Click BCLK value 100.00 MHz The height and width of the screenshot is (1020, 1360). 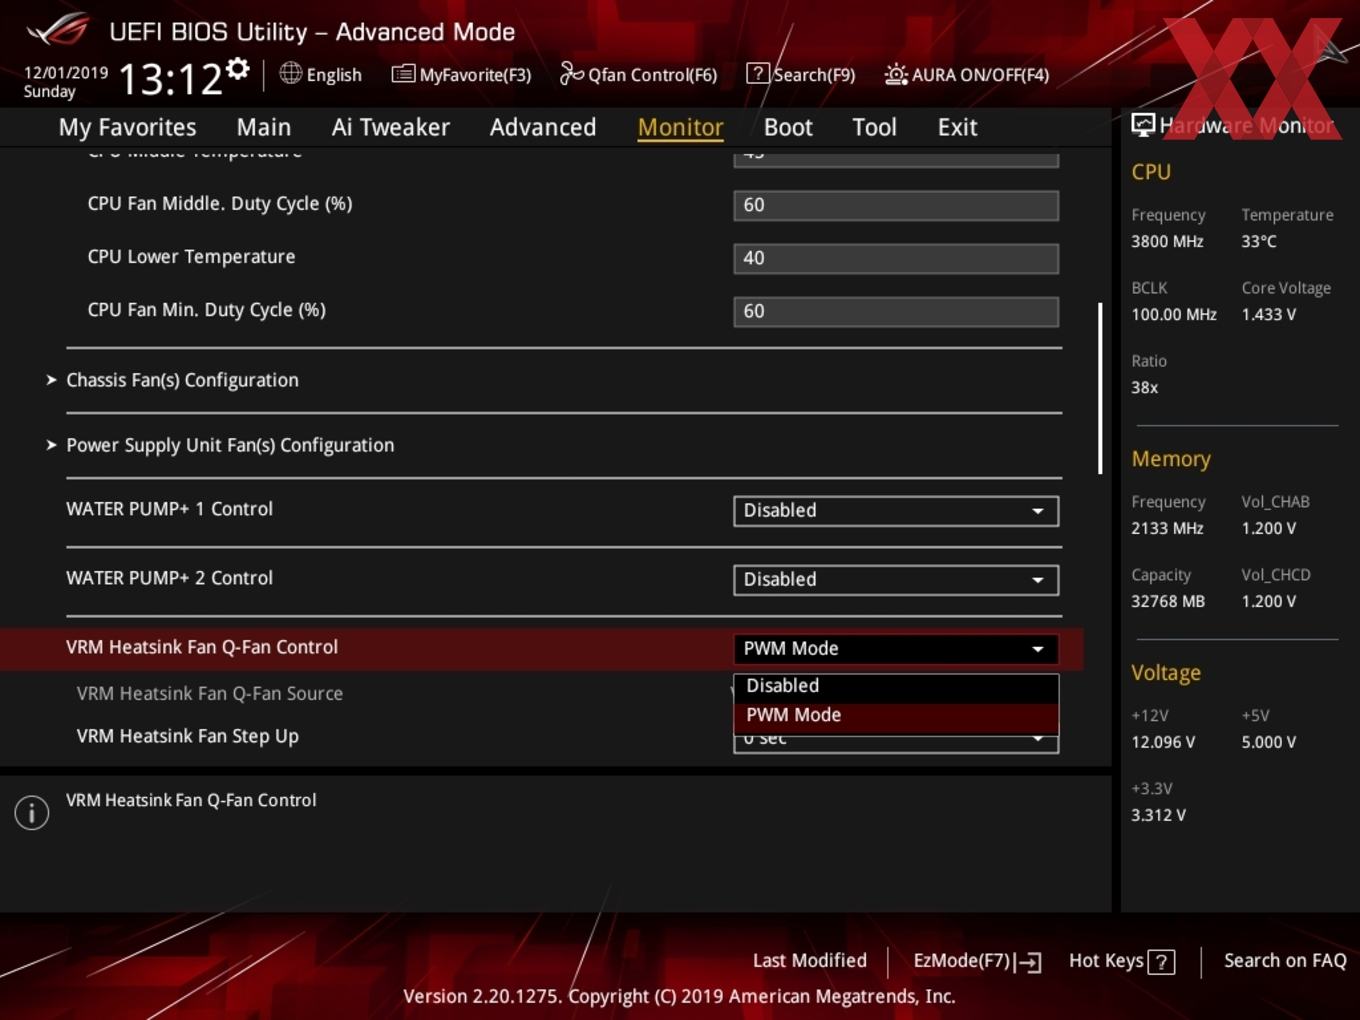tap(1174, 314)
